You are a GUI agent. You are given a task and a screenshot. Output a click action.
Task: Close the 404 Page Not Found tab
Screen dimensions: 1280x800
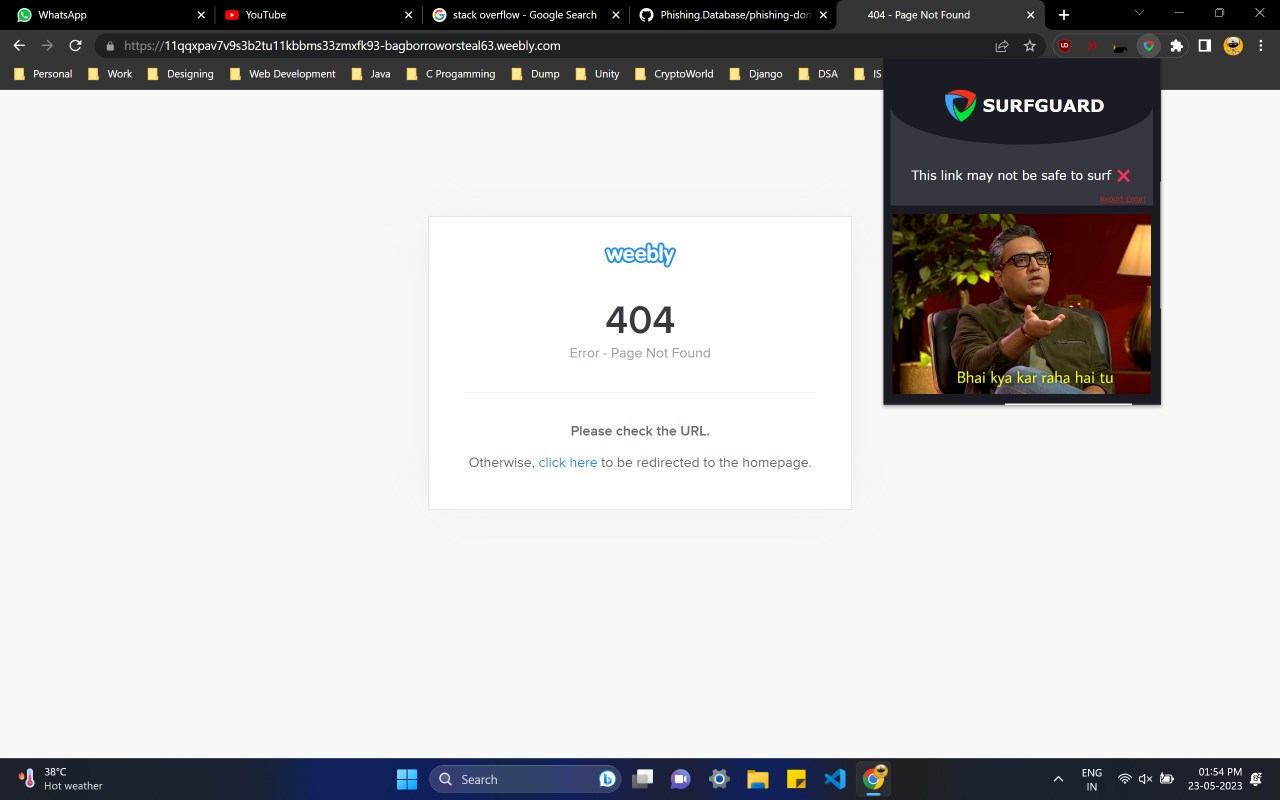[1030, 15]
